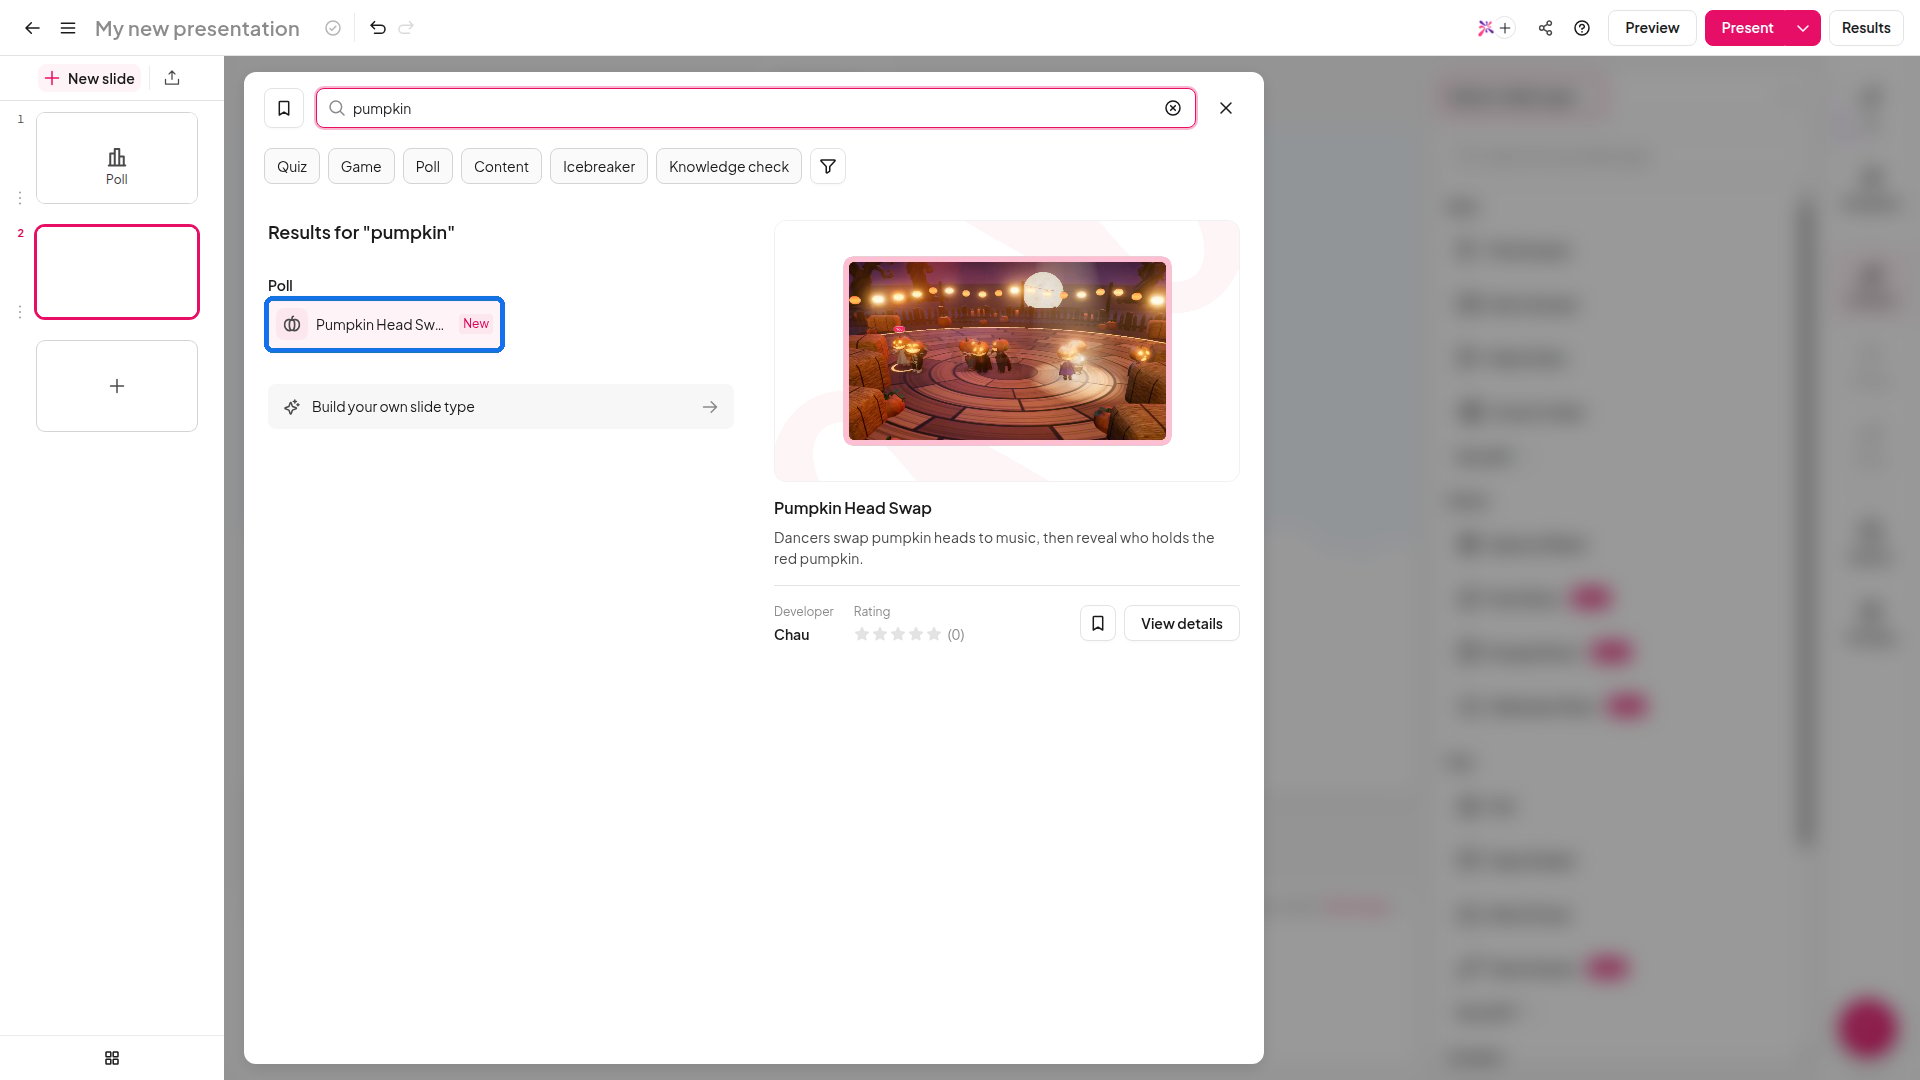Click developer name Chau
1920x1080 pixels.
(x=791, y=635)
